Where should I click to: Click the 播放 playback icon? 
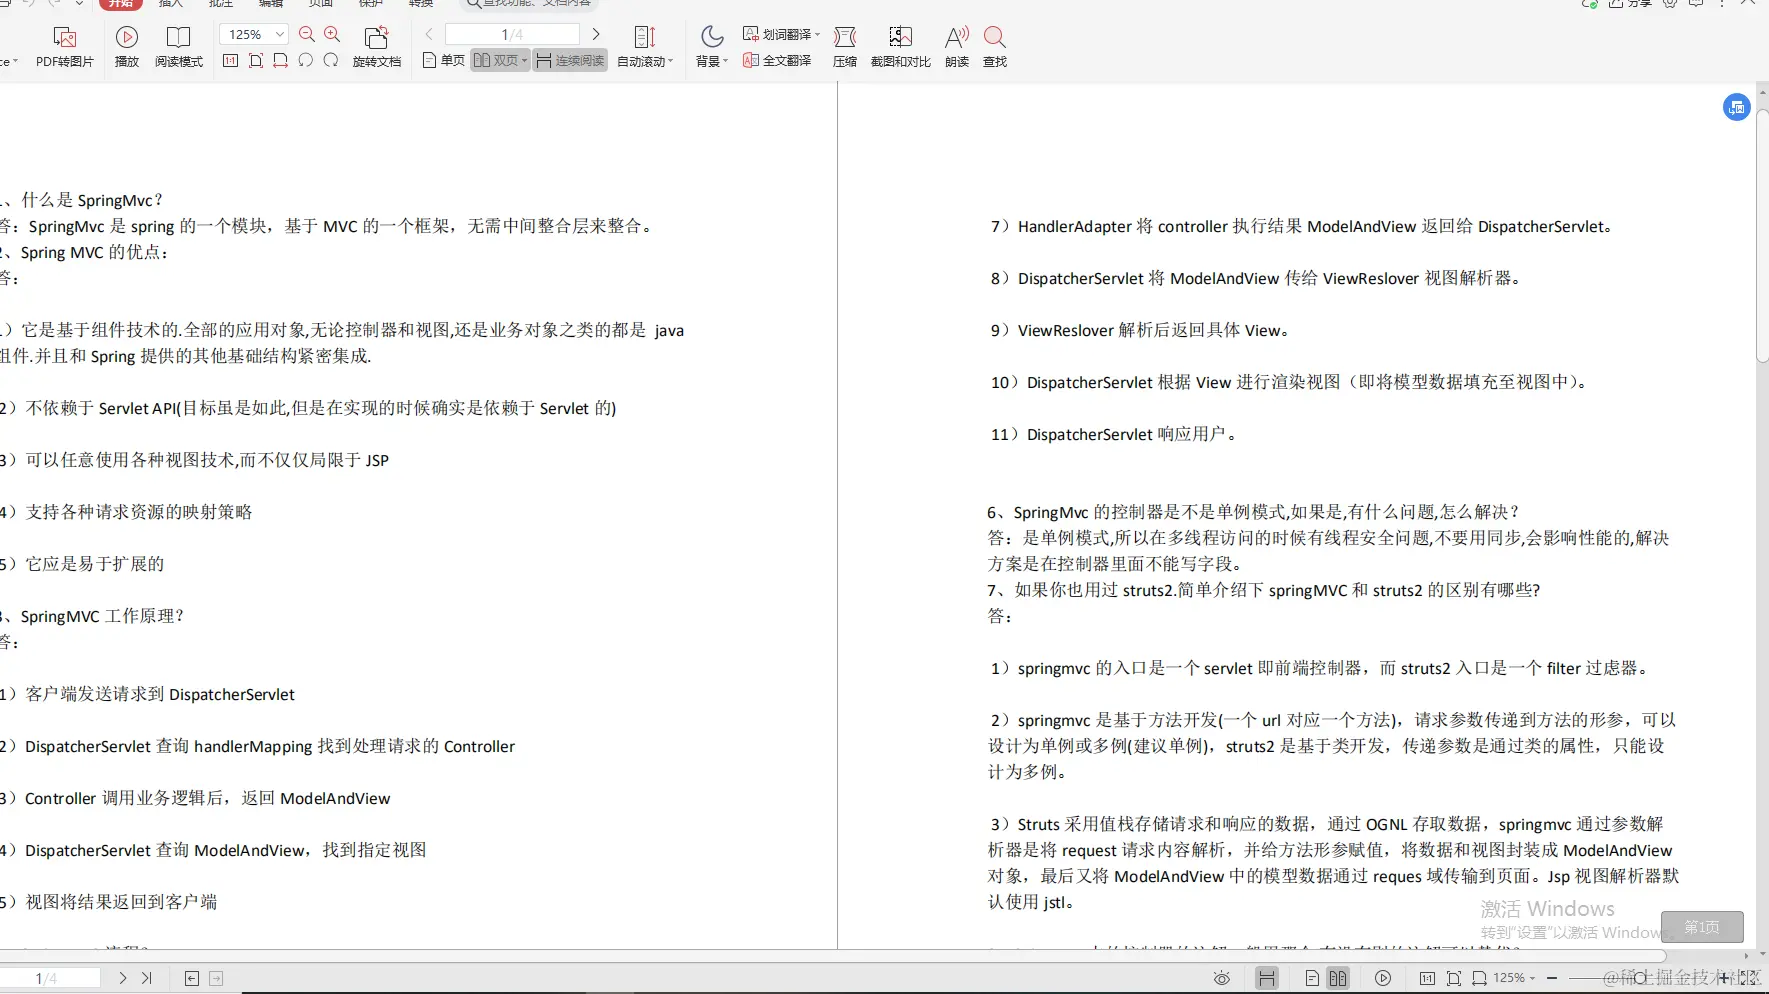click(126, 45)
